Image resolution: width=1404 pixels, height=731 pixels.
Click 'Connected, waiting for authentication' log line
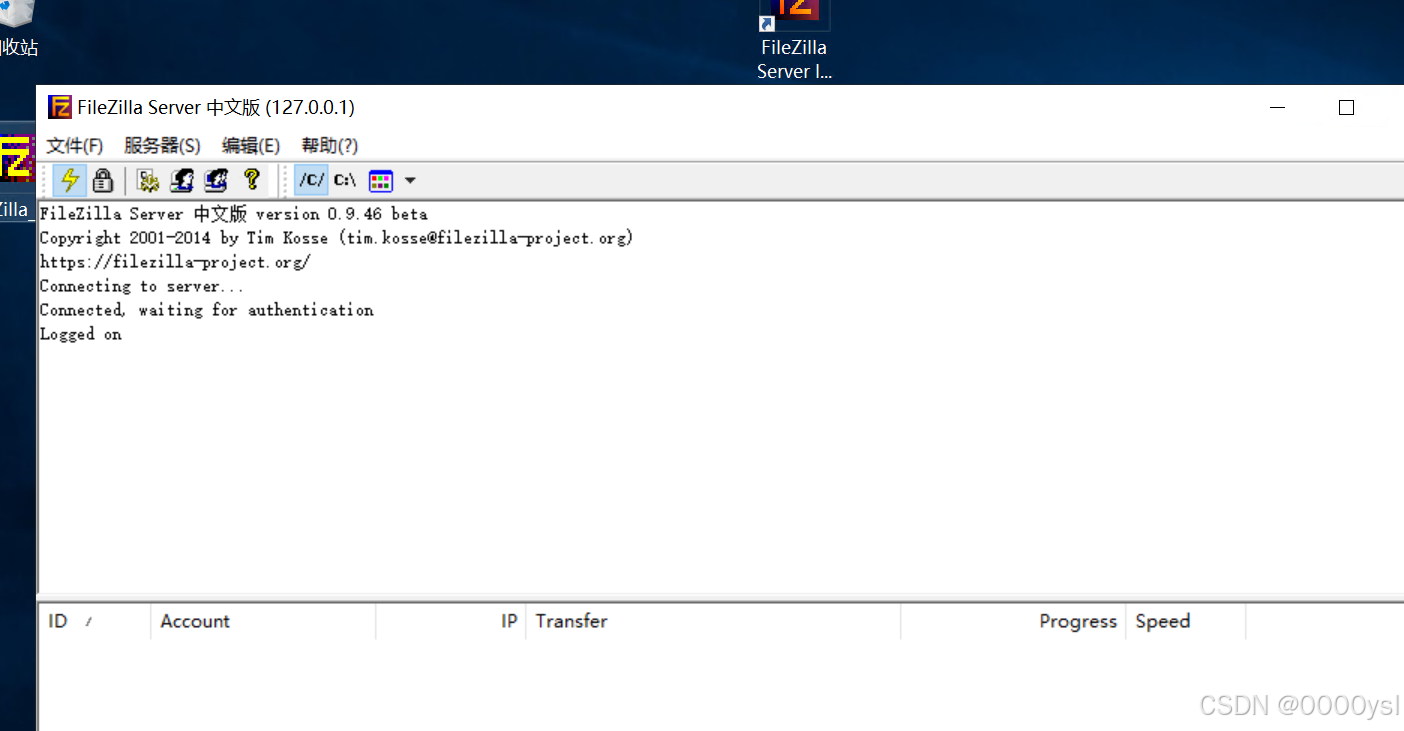[206, 310]
